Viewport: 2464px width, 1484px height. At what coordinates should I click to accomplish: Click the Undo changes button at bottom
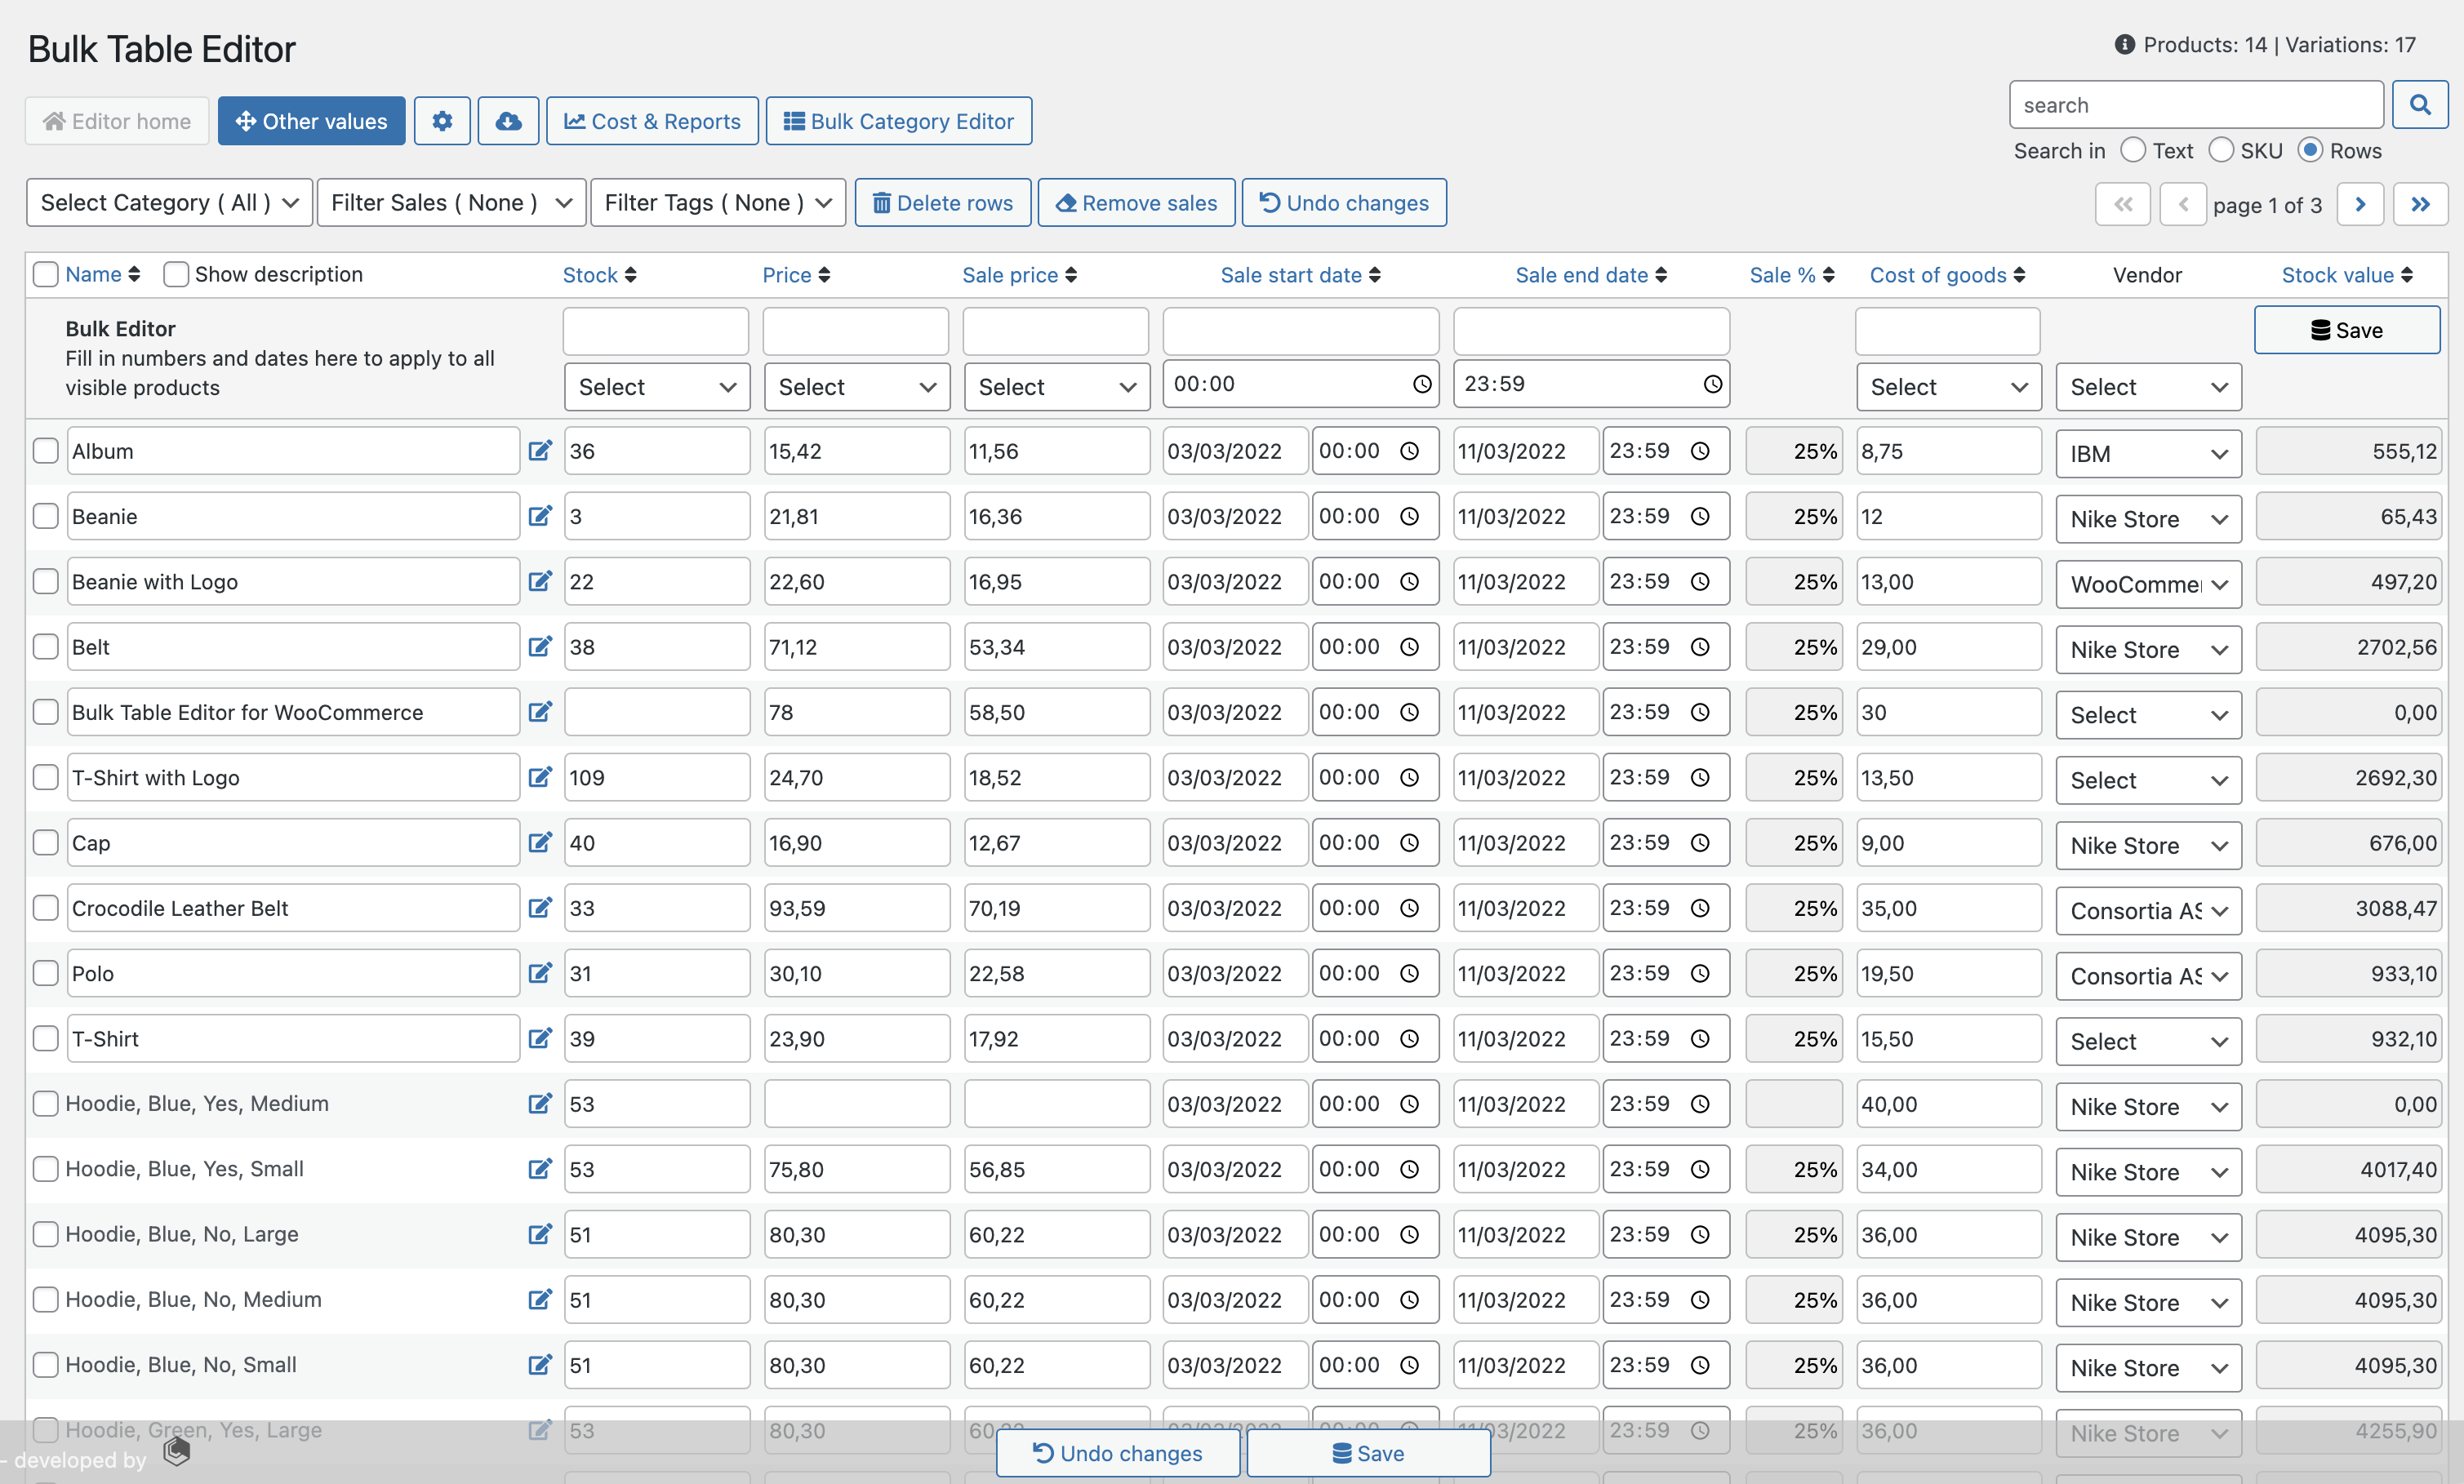point(1116,1454)
